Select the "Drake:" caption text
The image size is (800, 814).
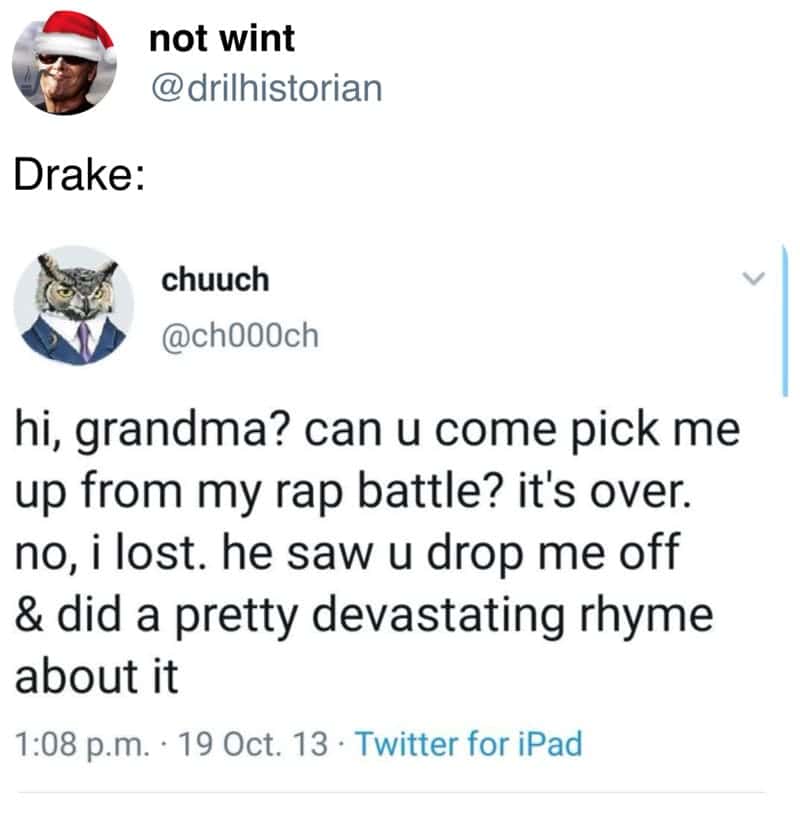click(78, 175)
